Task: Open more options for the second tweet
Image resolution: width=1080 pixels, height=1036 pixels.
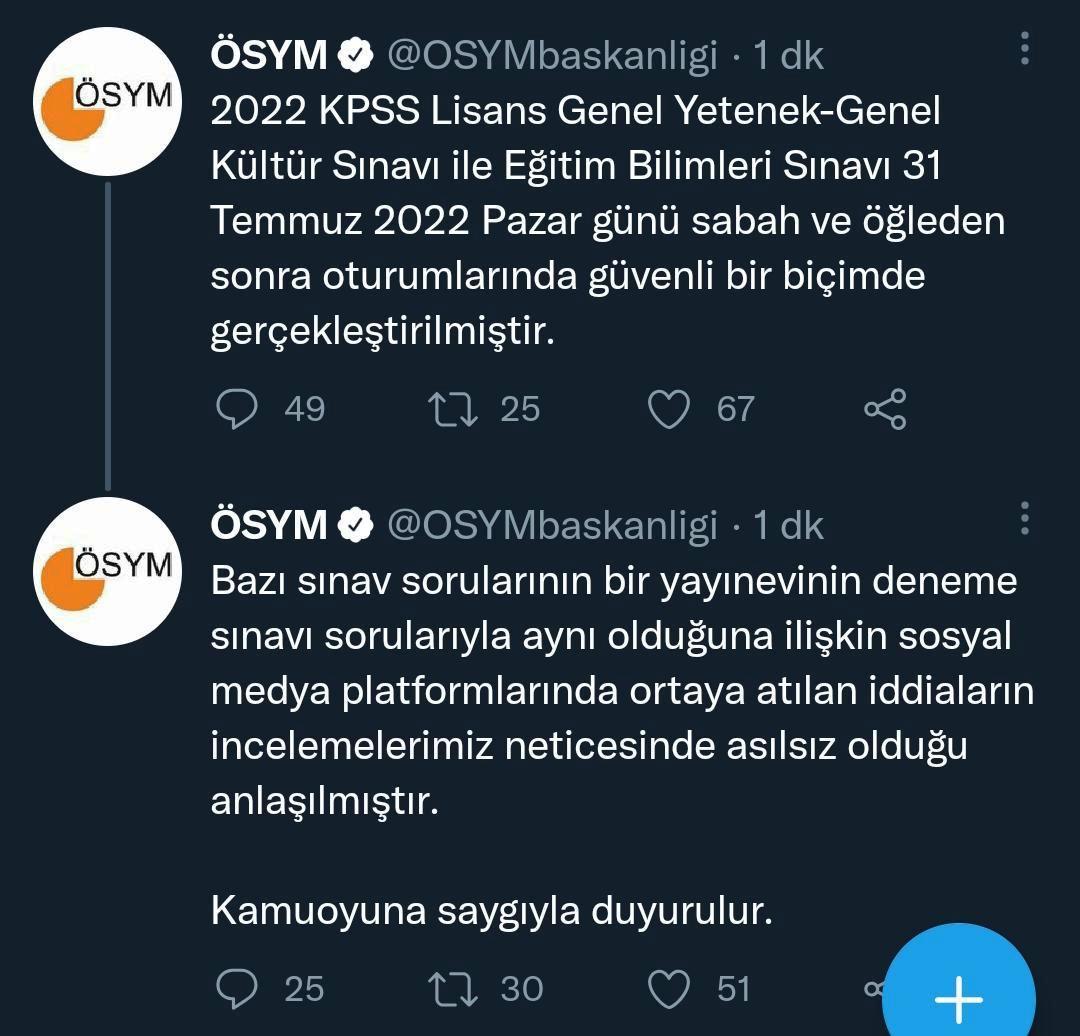Action: pyautogui.click(x=1025, y=518)
